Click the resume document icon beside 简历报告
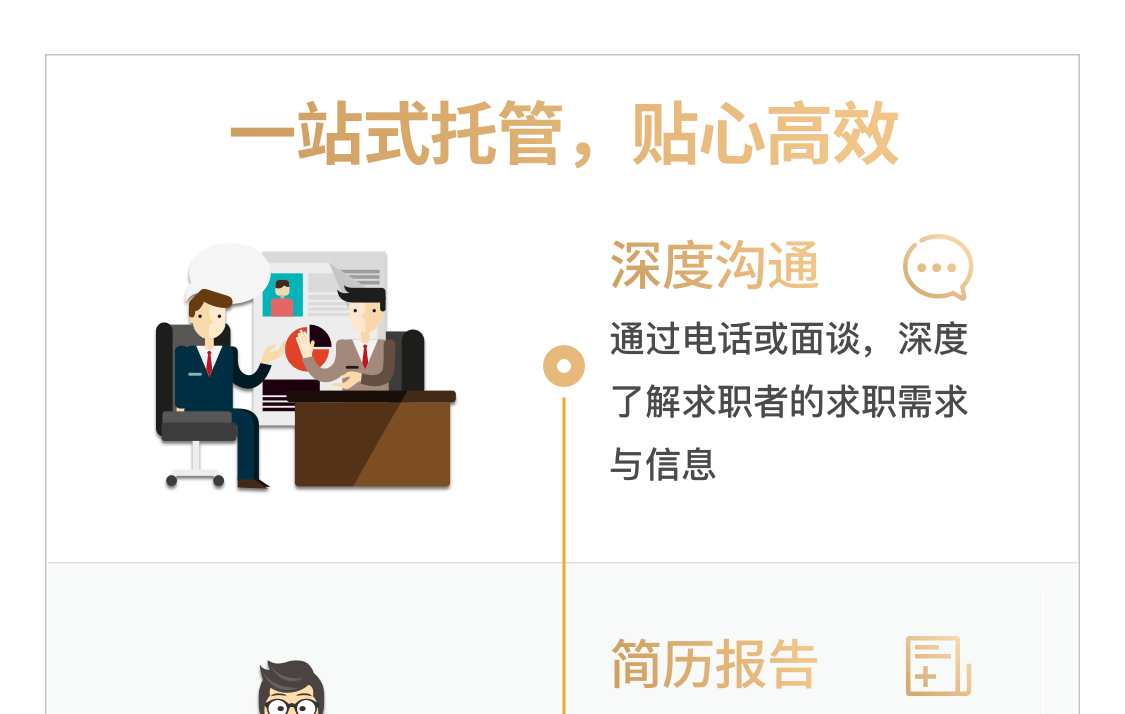Image resolution: width=1125 pixels, height=714 pixels. click(938, 666)
